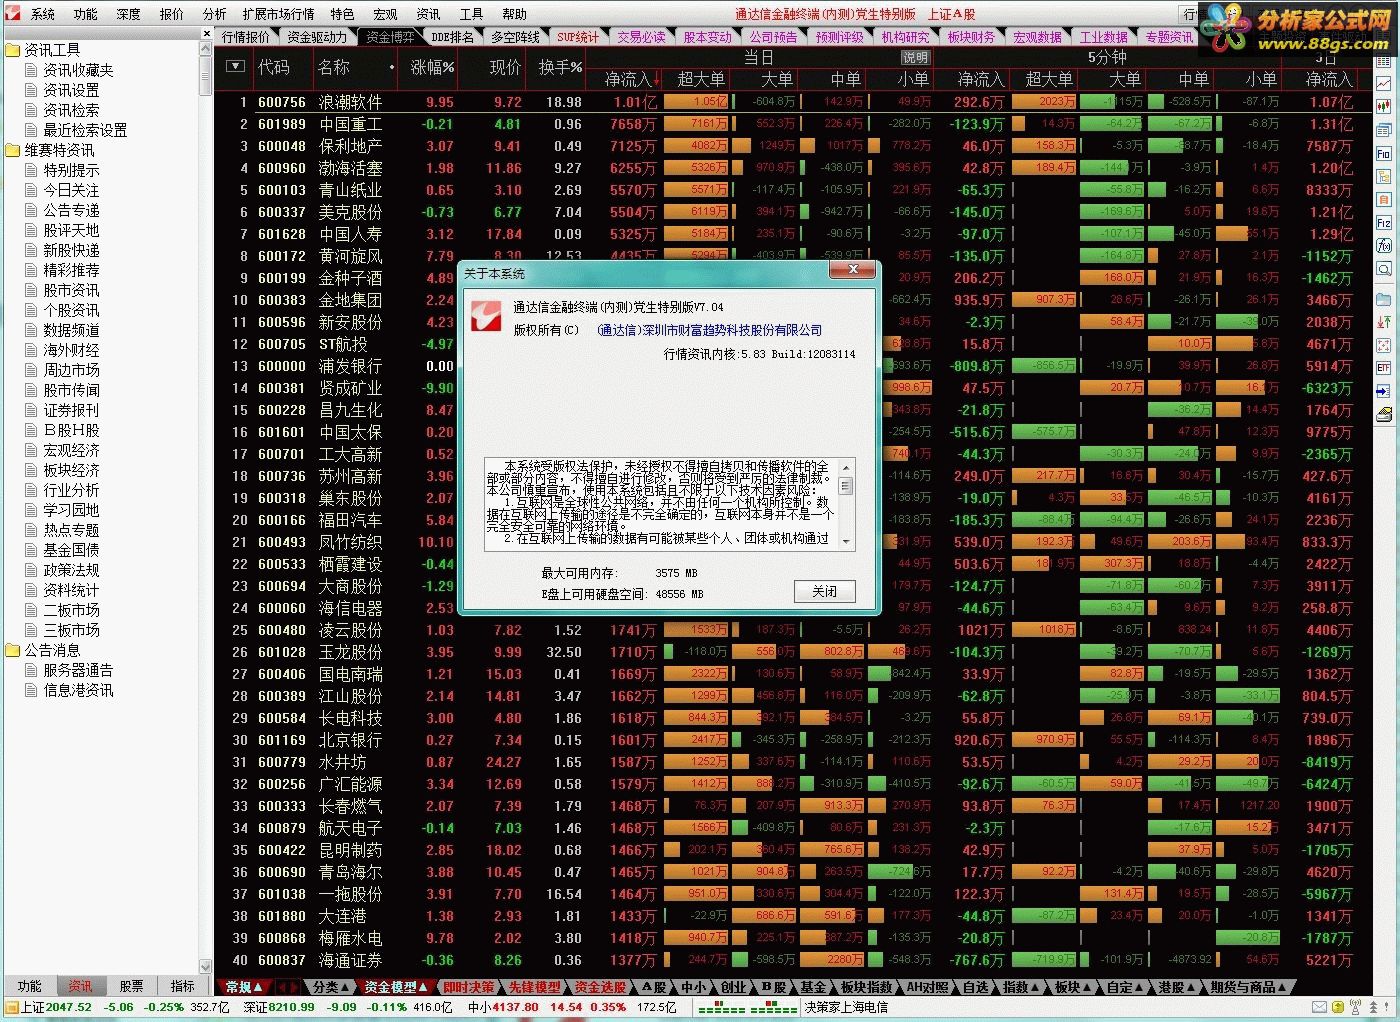Click the red-green up-down arrows icon
Image resolution: width=1400 pixels, height=1022 pixels.
click(x=1384, y=322)
